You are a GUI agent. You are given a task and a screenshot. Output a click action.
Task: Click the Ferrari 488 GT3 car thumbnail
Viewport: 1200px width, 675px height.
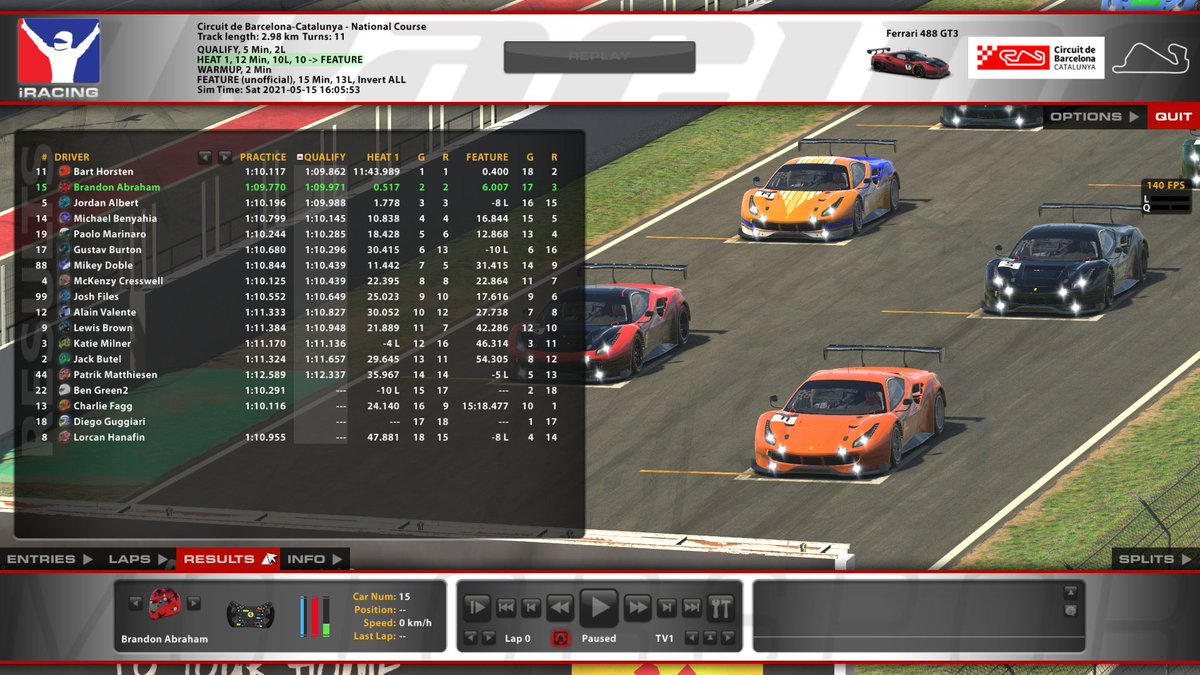pyautogui.click(x=909, y=62)
